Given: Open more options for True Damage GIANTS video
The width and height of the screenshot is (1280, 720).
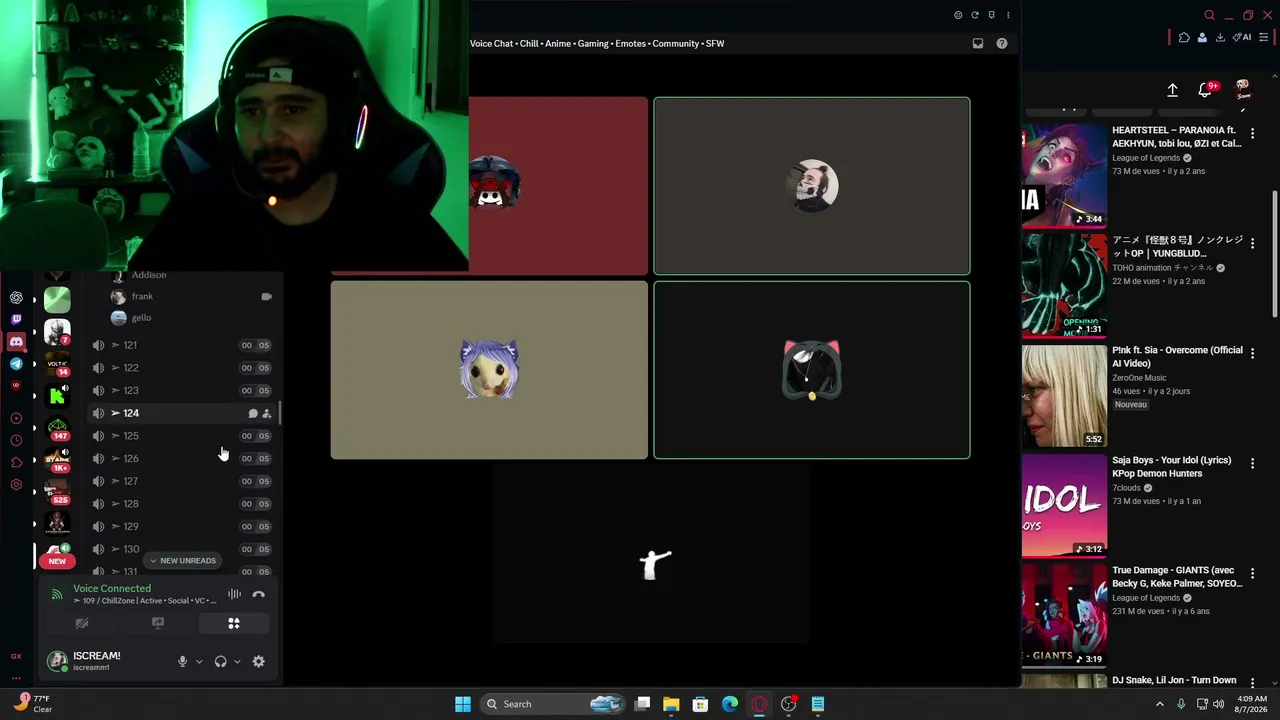Looking at the screenshot, I should point(1252,573).
